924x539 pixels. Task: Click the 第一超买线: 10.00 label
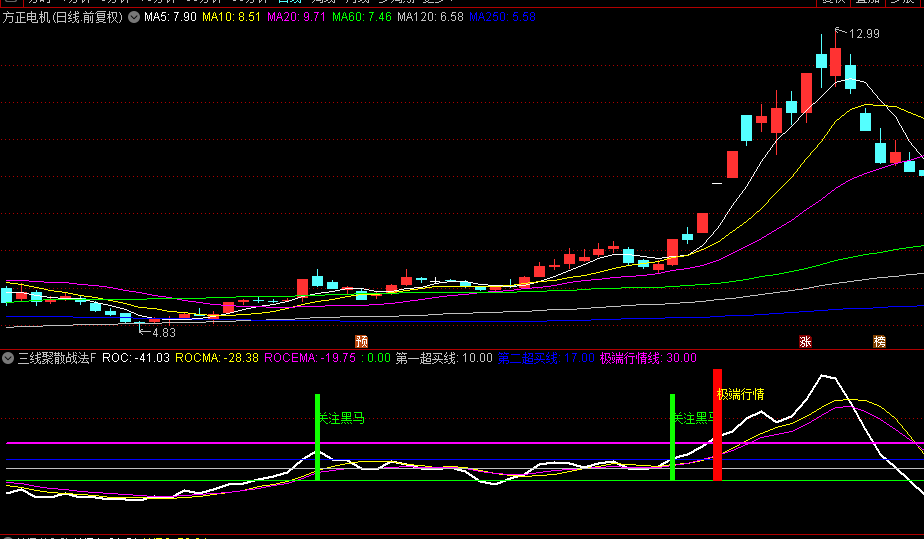(444, 358)
